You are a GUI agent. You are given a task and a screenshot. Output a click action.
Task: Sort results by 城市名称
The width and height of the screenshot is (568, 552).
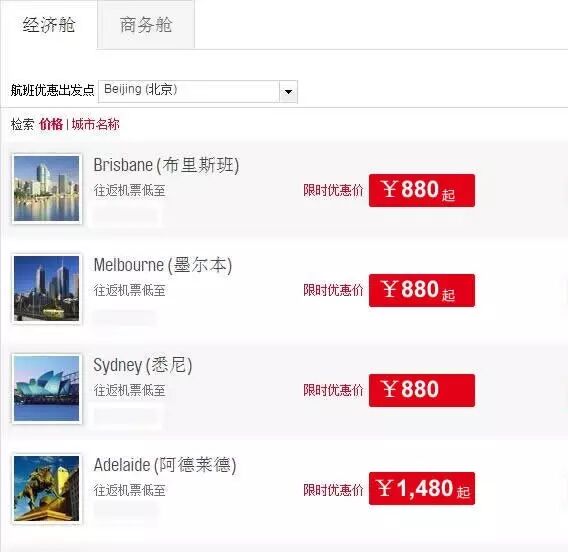click(96, 124)
